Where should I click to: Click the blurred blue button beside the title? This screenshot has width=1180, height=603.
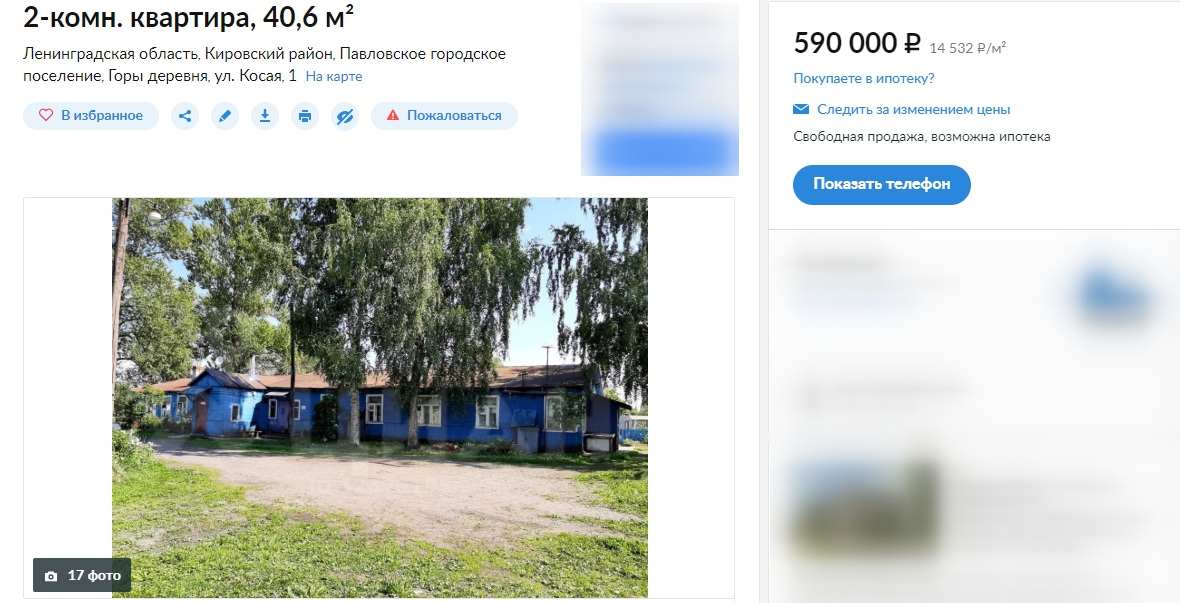[x=661, y=151]
